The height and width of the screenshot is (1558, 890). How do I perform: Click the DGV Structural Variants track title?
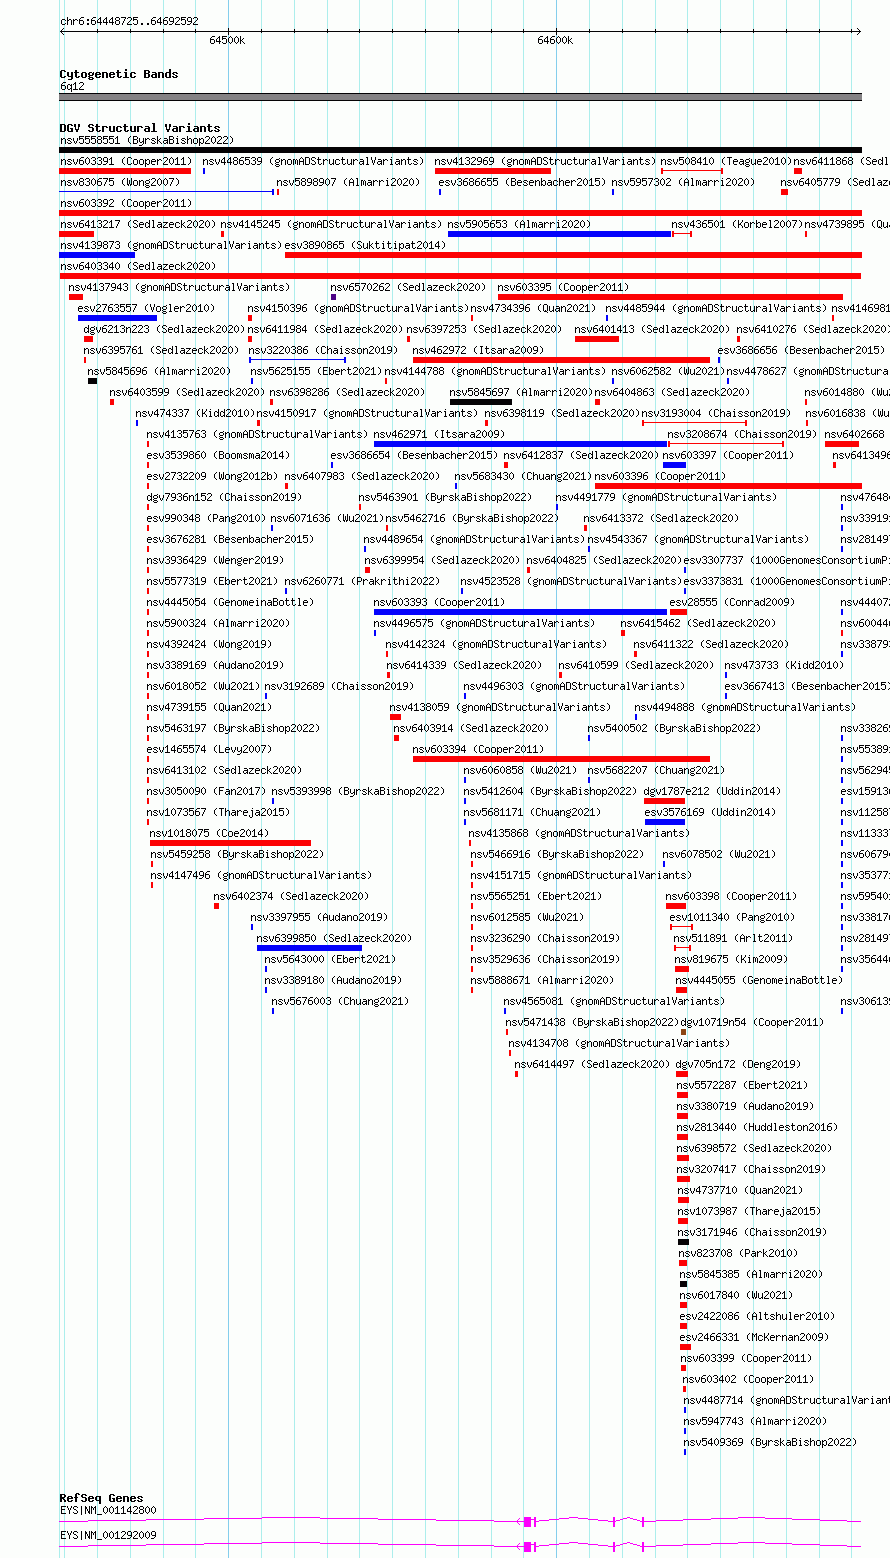coord(139,128)
